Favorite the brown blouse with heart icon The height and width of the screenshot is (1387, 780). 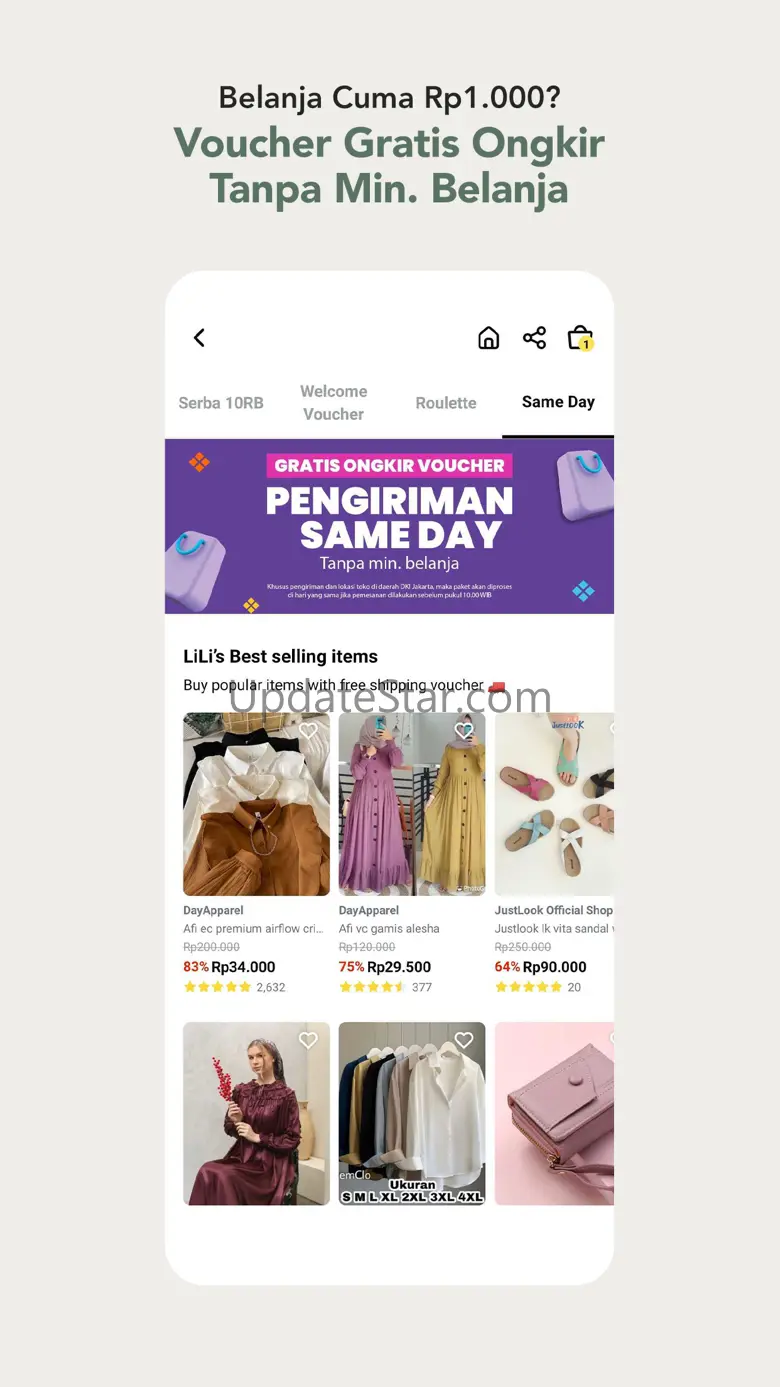[x=308, y=731]
